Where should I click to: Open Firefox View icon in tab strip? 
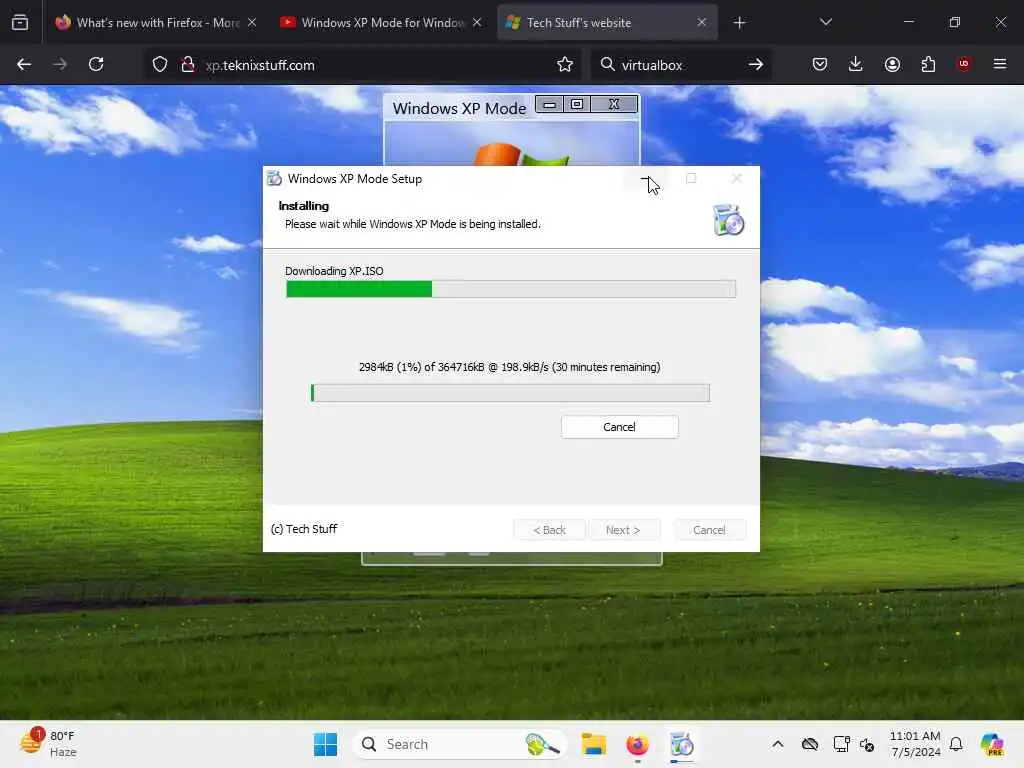click(20, 22)
